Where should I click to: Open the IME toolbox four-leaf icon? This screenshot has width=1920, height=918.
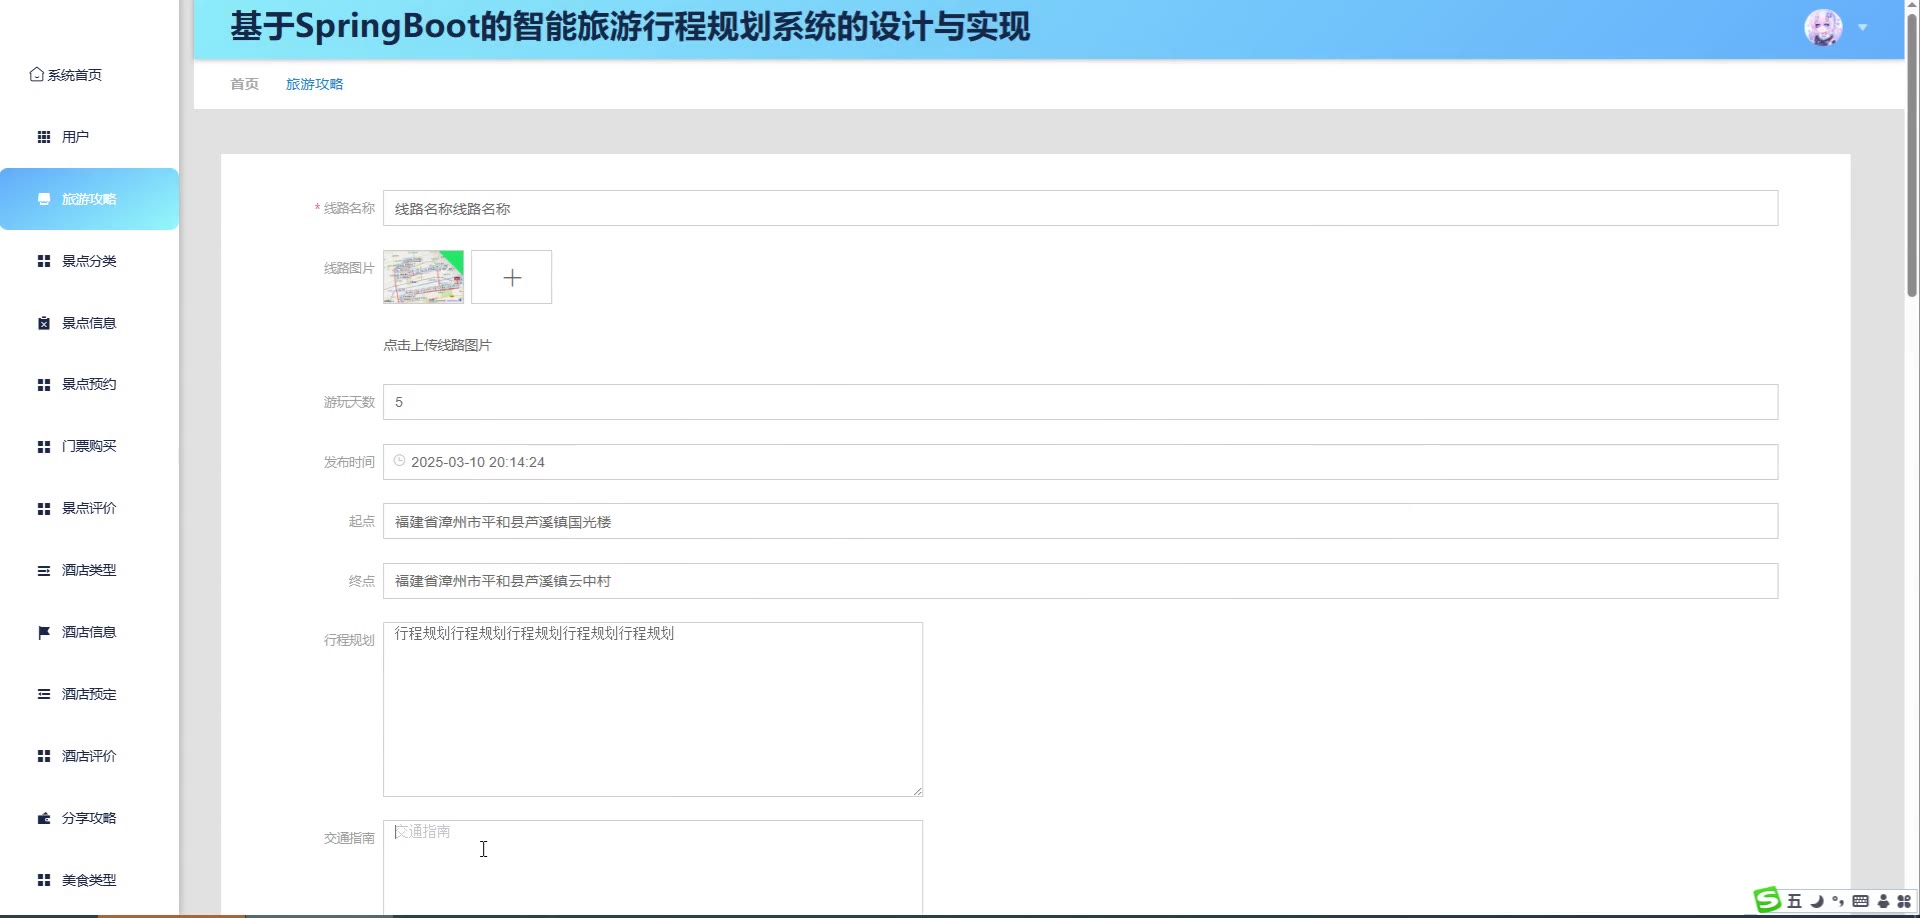coord(1904,901)
